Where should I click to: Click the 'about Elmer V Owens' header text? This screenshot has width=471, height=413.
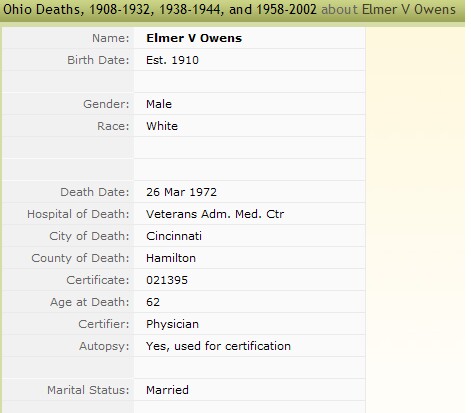[388, 9]
